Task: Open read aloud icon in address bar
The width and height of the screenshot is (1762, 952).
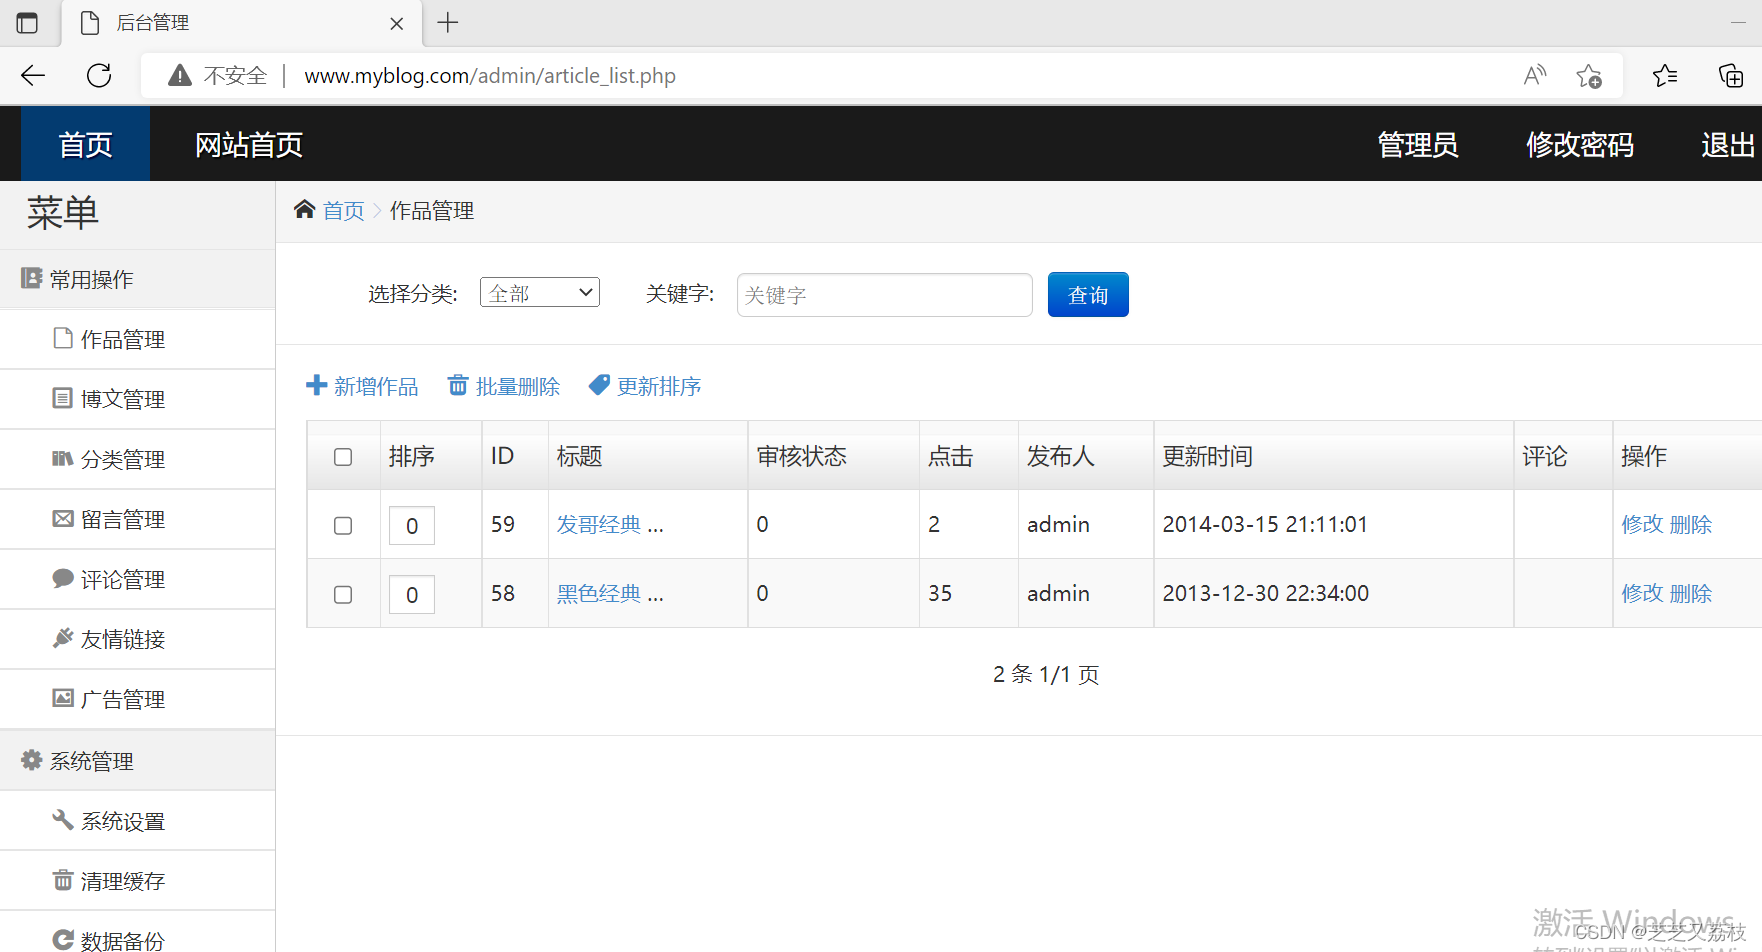Action: tap(1534, 75)
